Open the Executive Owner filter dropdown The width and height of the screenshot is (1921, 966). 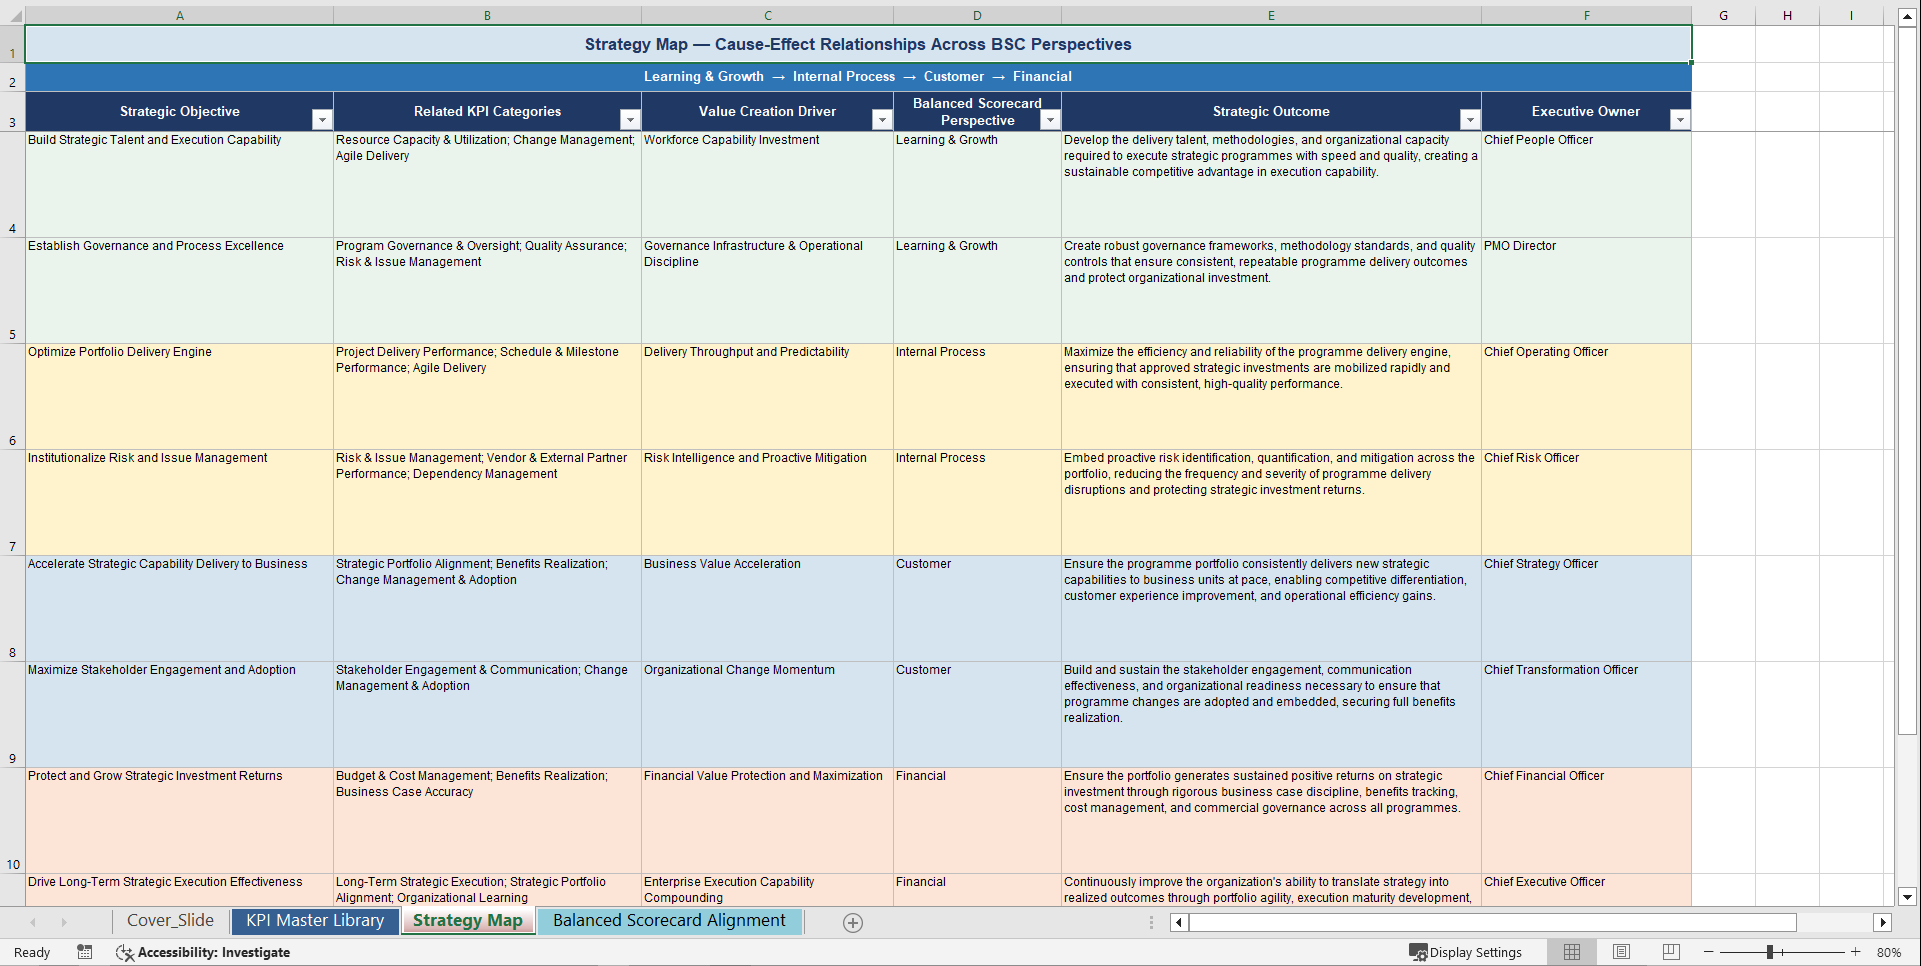click(x=1680, y=120)
